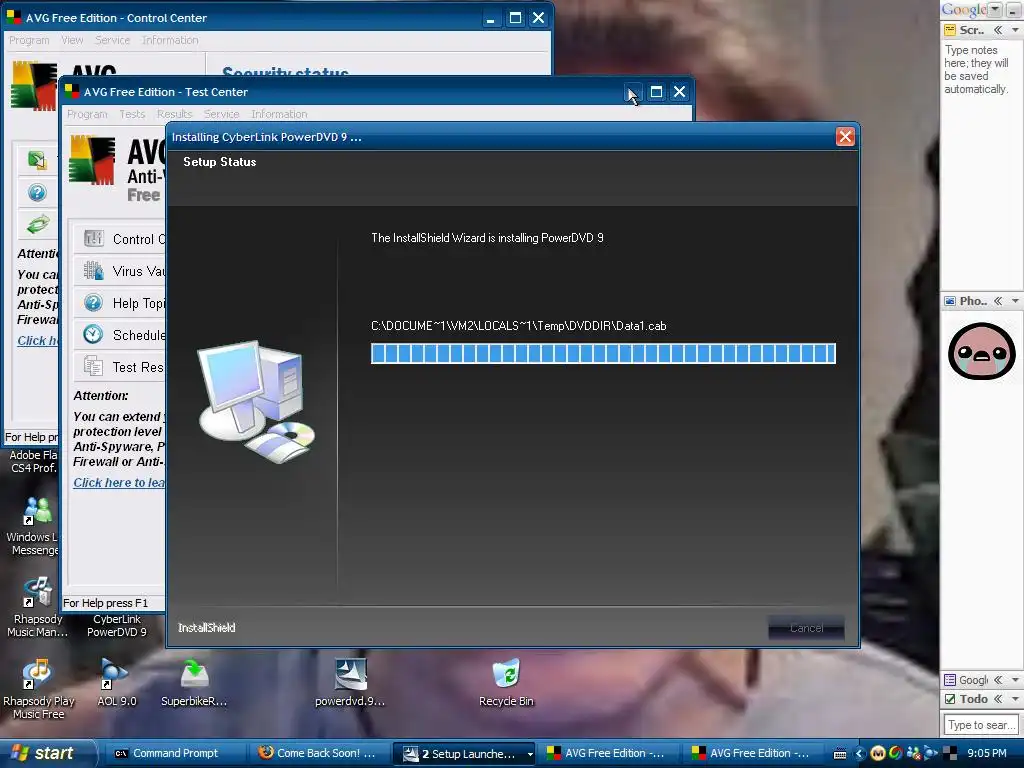1024x768 pixels.
Task: Open Scratch Pad gadget menu arrow
Action: [1015, 30]
